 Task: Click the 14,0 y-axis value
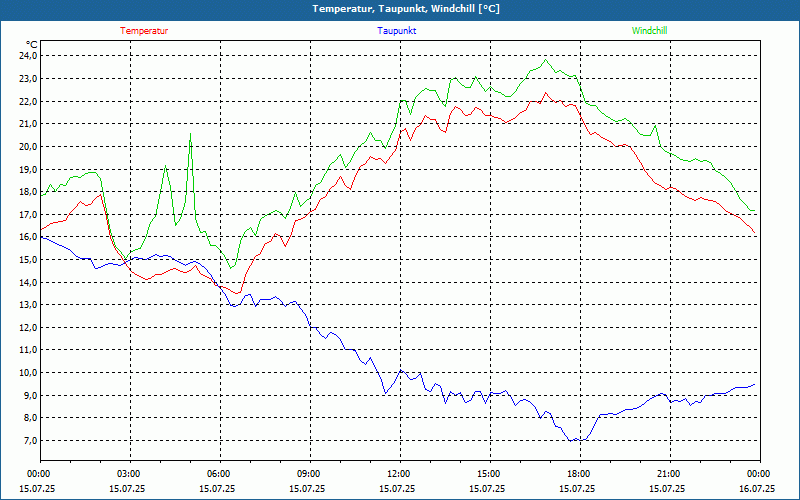tap(29, 282)
